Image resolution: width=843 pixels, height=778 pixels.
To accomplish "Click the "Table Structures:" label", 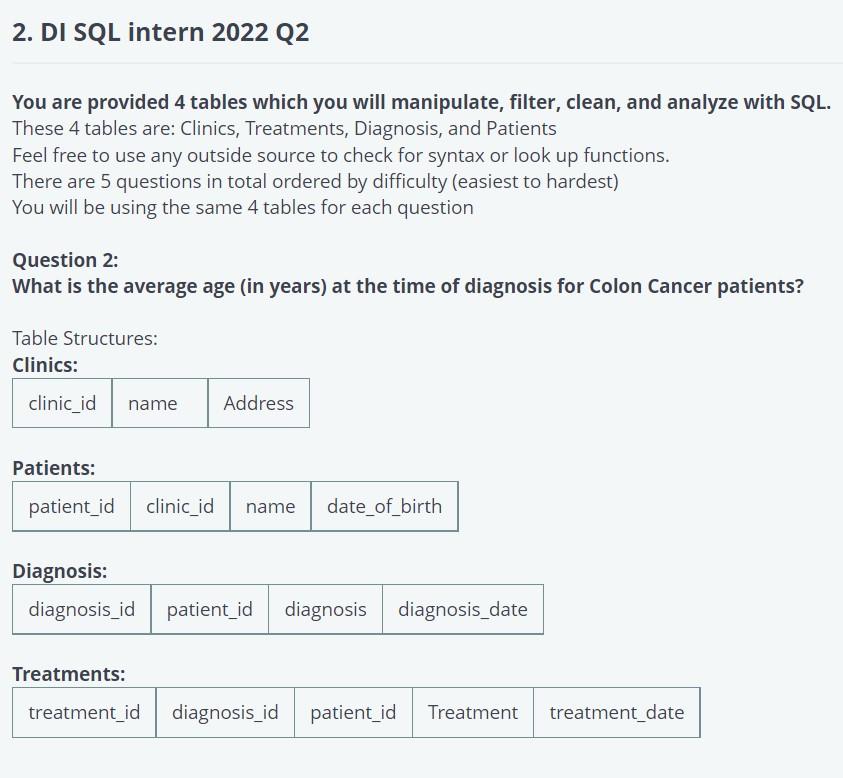I will point(85,338).
